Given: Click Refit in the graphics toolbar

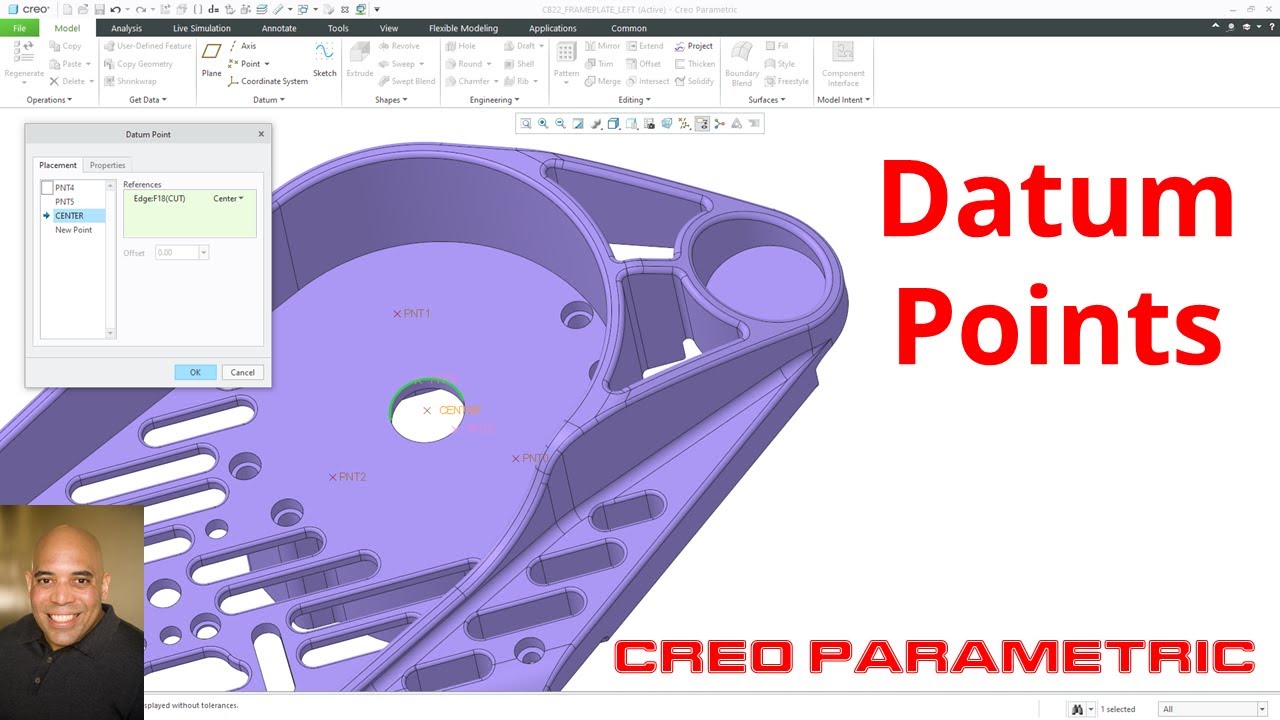Looking at the screenshot, I should pos(525,124).
